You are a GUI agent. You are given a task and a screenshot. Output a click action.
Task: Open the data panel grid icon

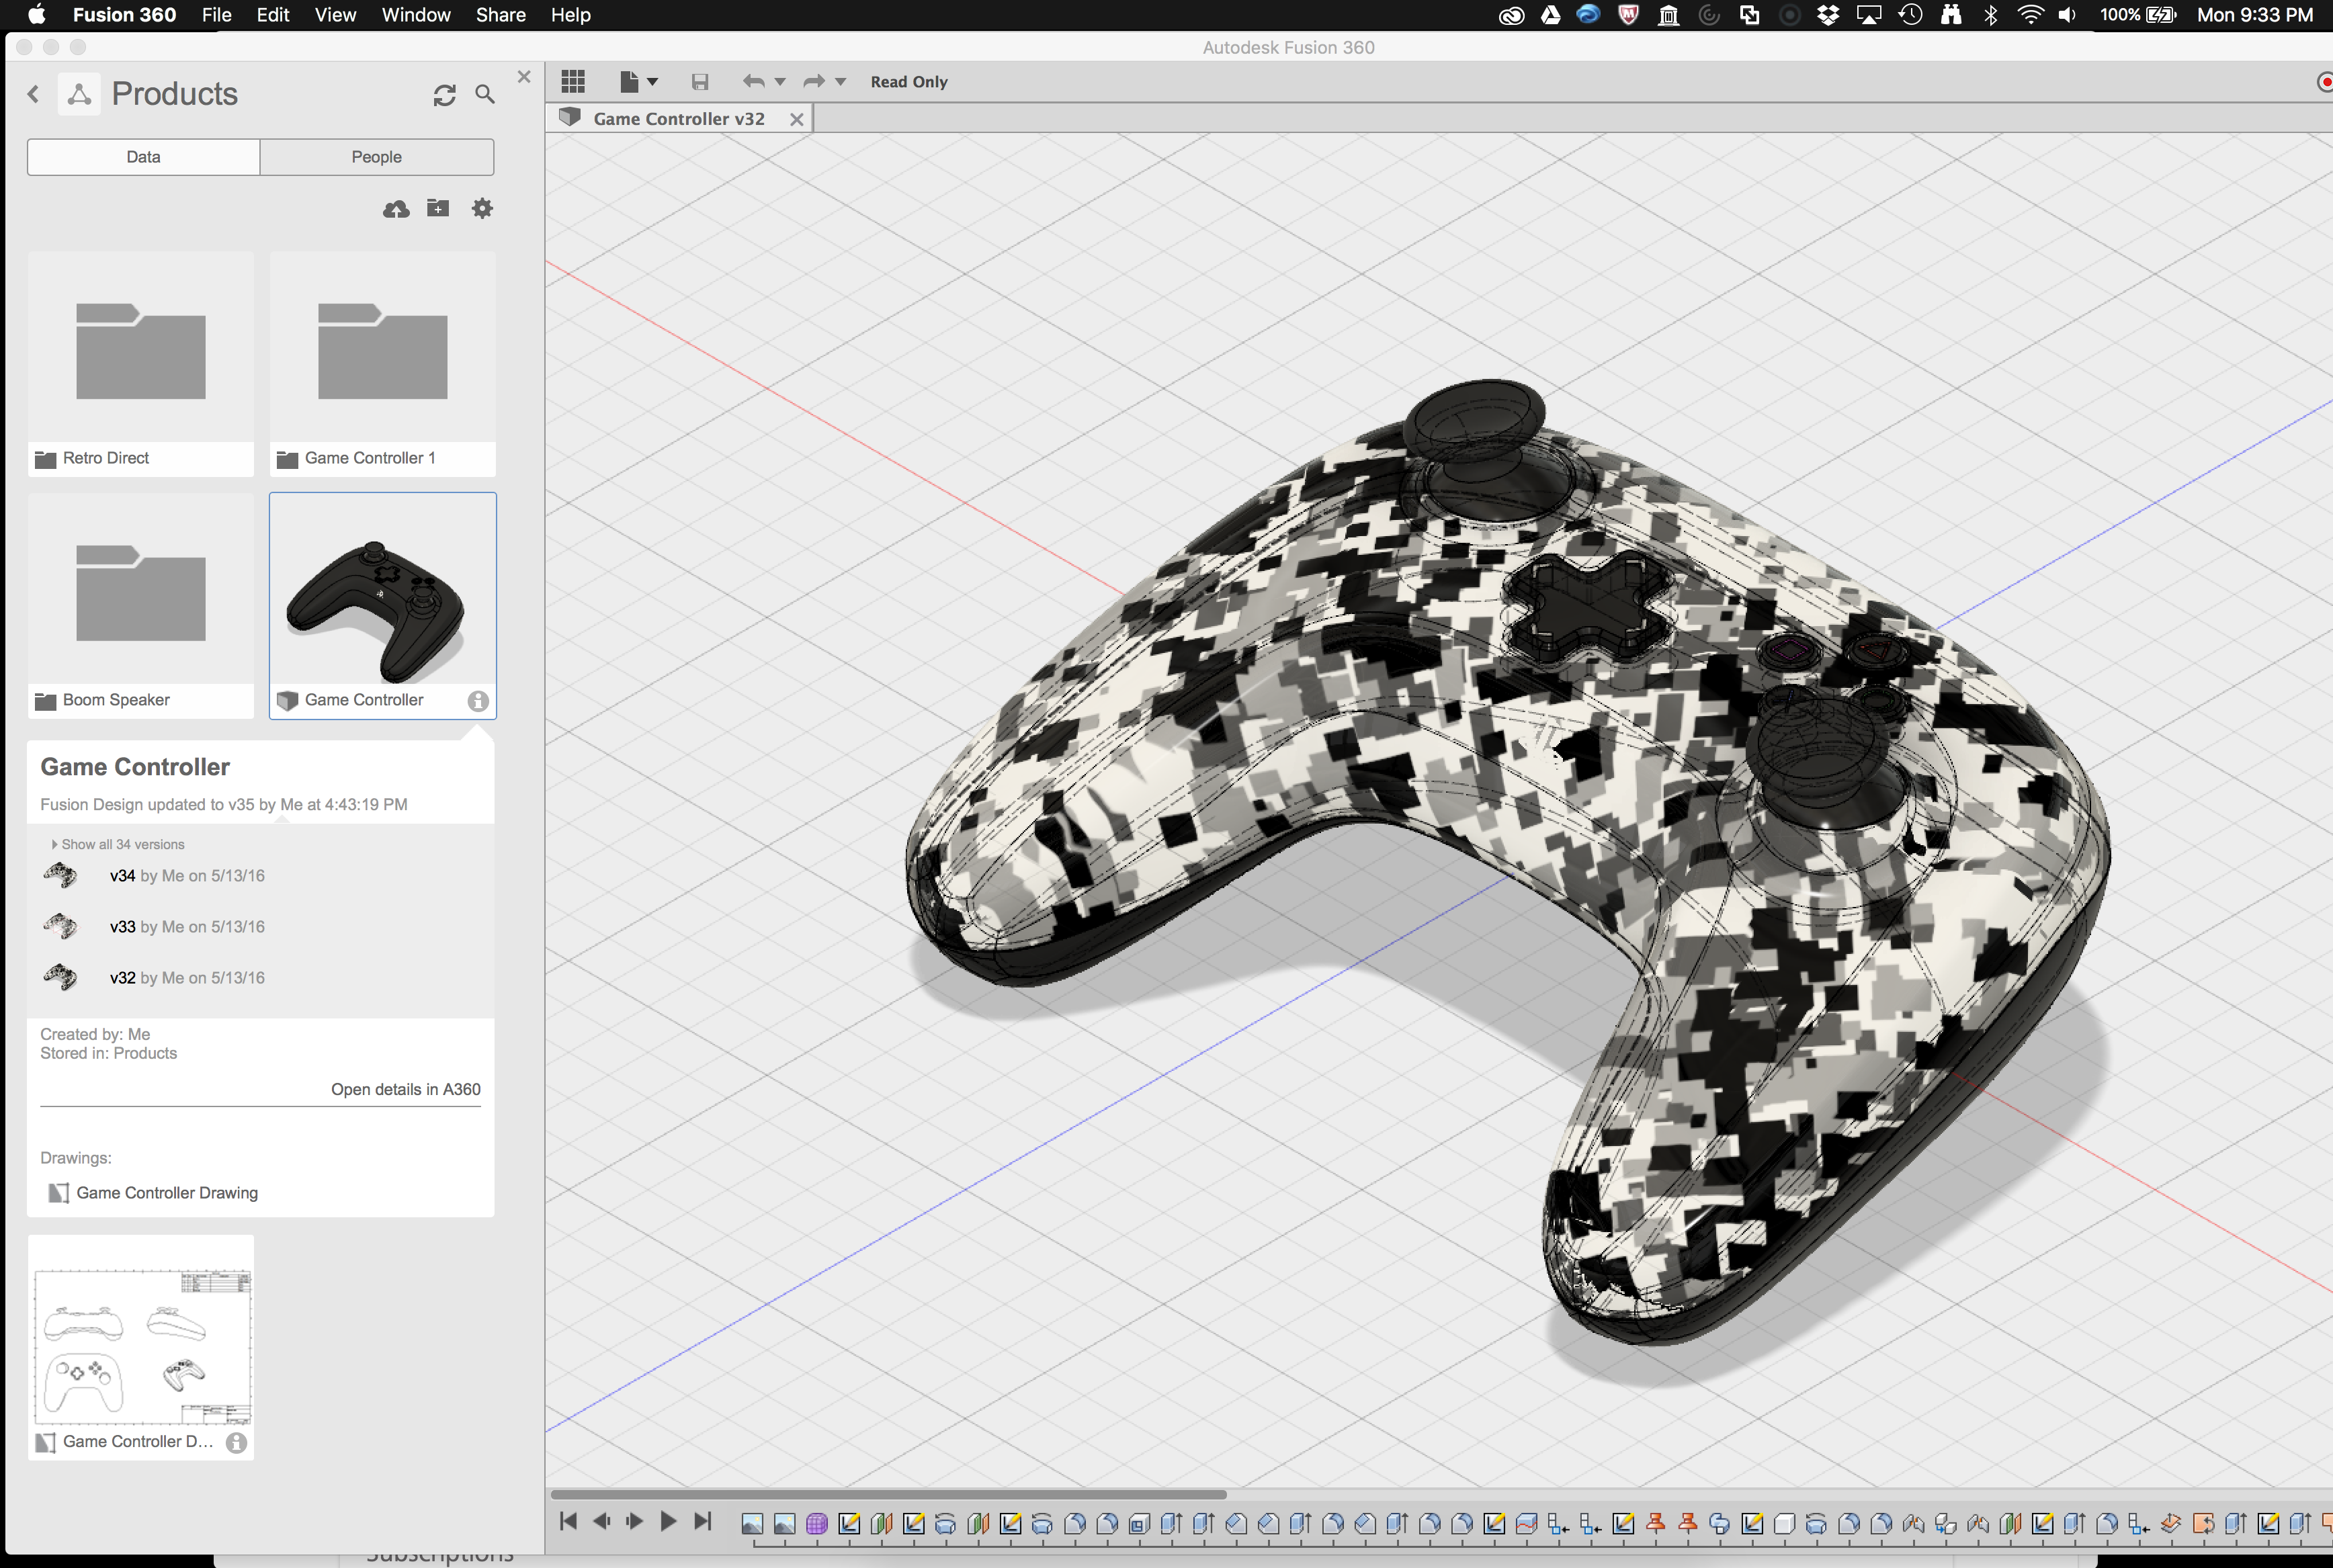[x=573, y=81]
